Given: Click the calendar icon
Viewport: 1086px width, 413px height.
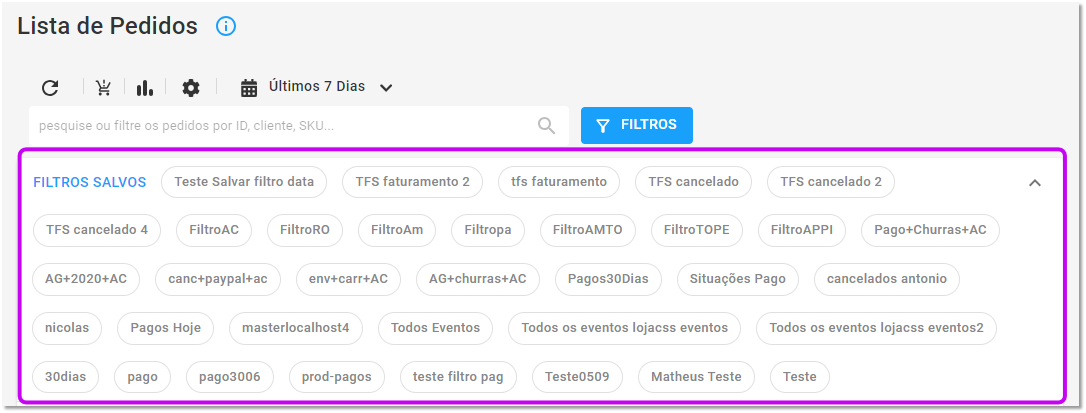Looking at the screenshot, I should [249, 88].
